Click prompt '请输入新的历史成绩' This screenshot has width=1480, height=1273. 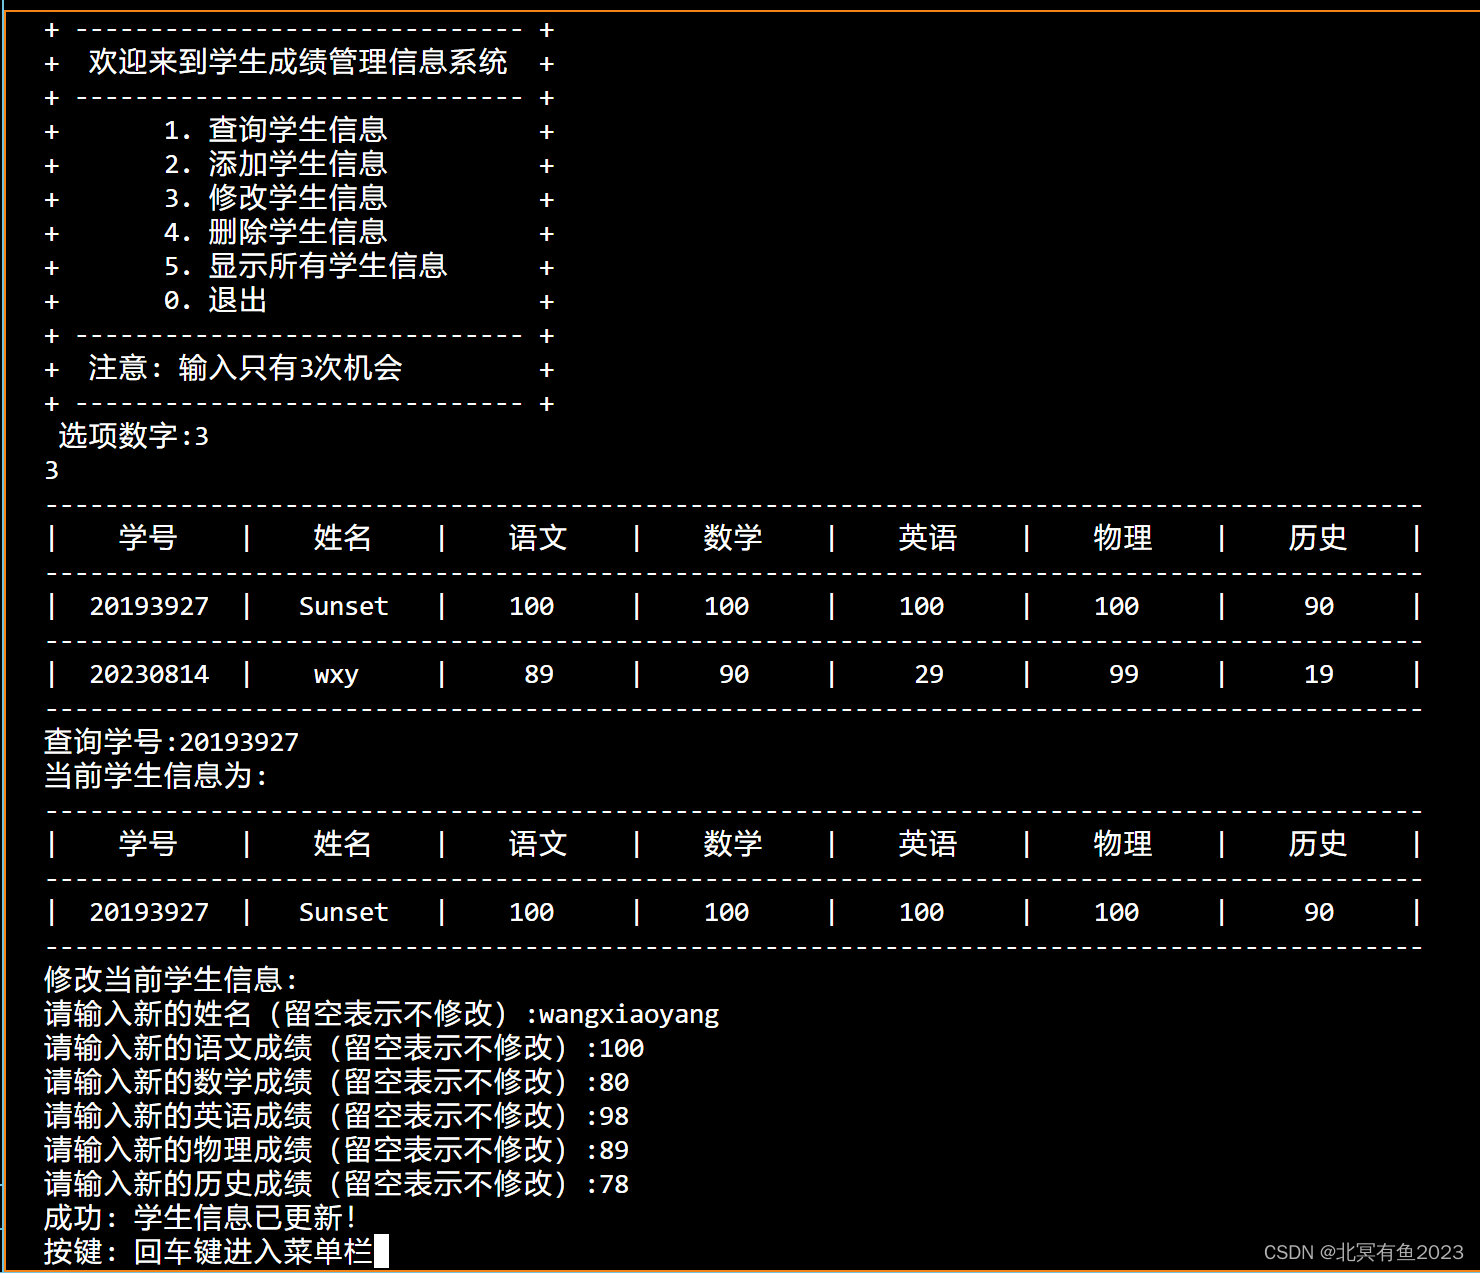(x=178, y=1184)
